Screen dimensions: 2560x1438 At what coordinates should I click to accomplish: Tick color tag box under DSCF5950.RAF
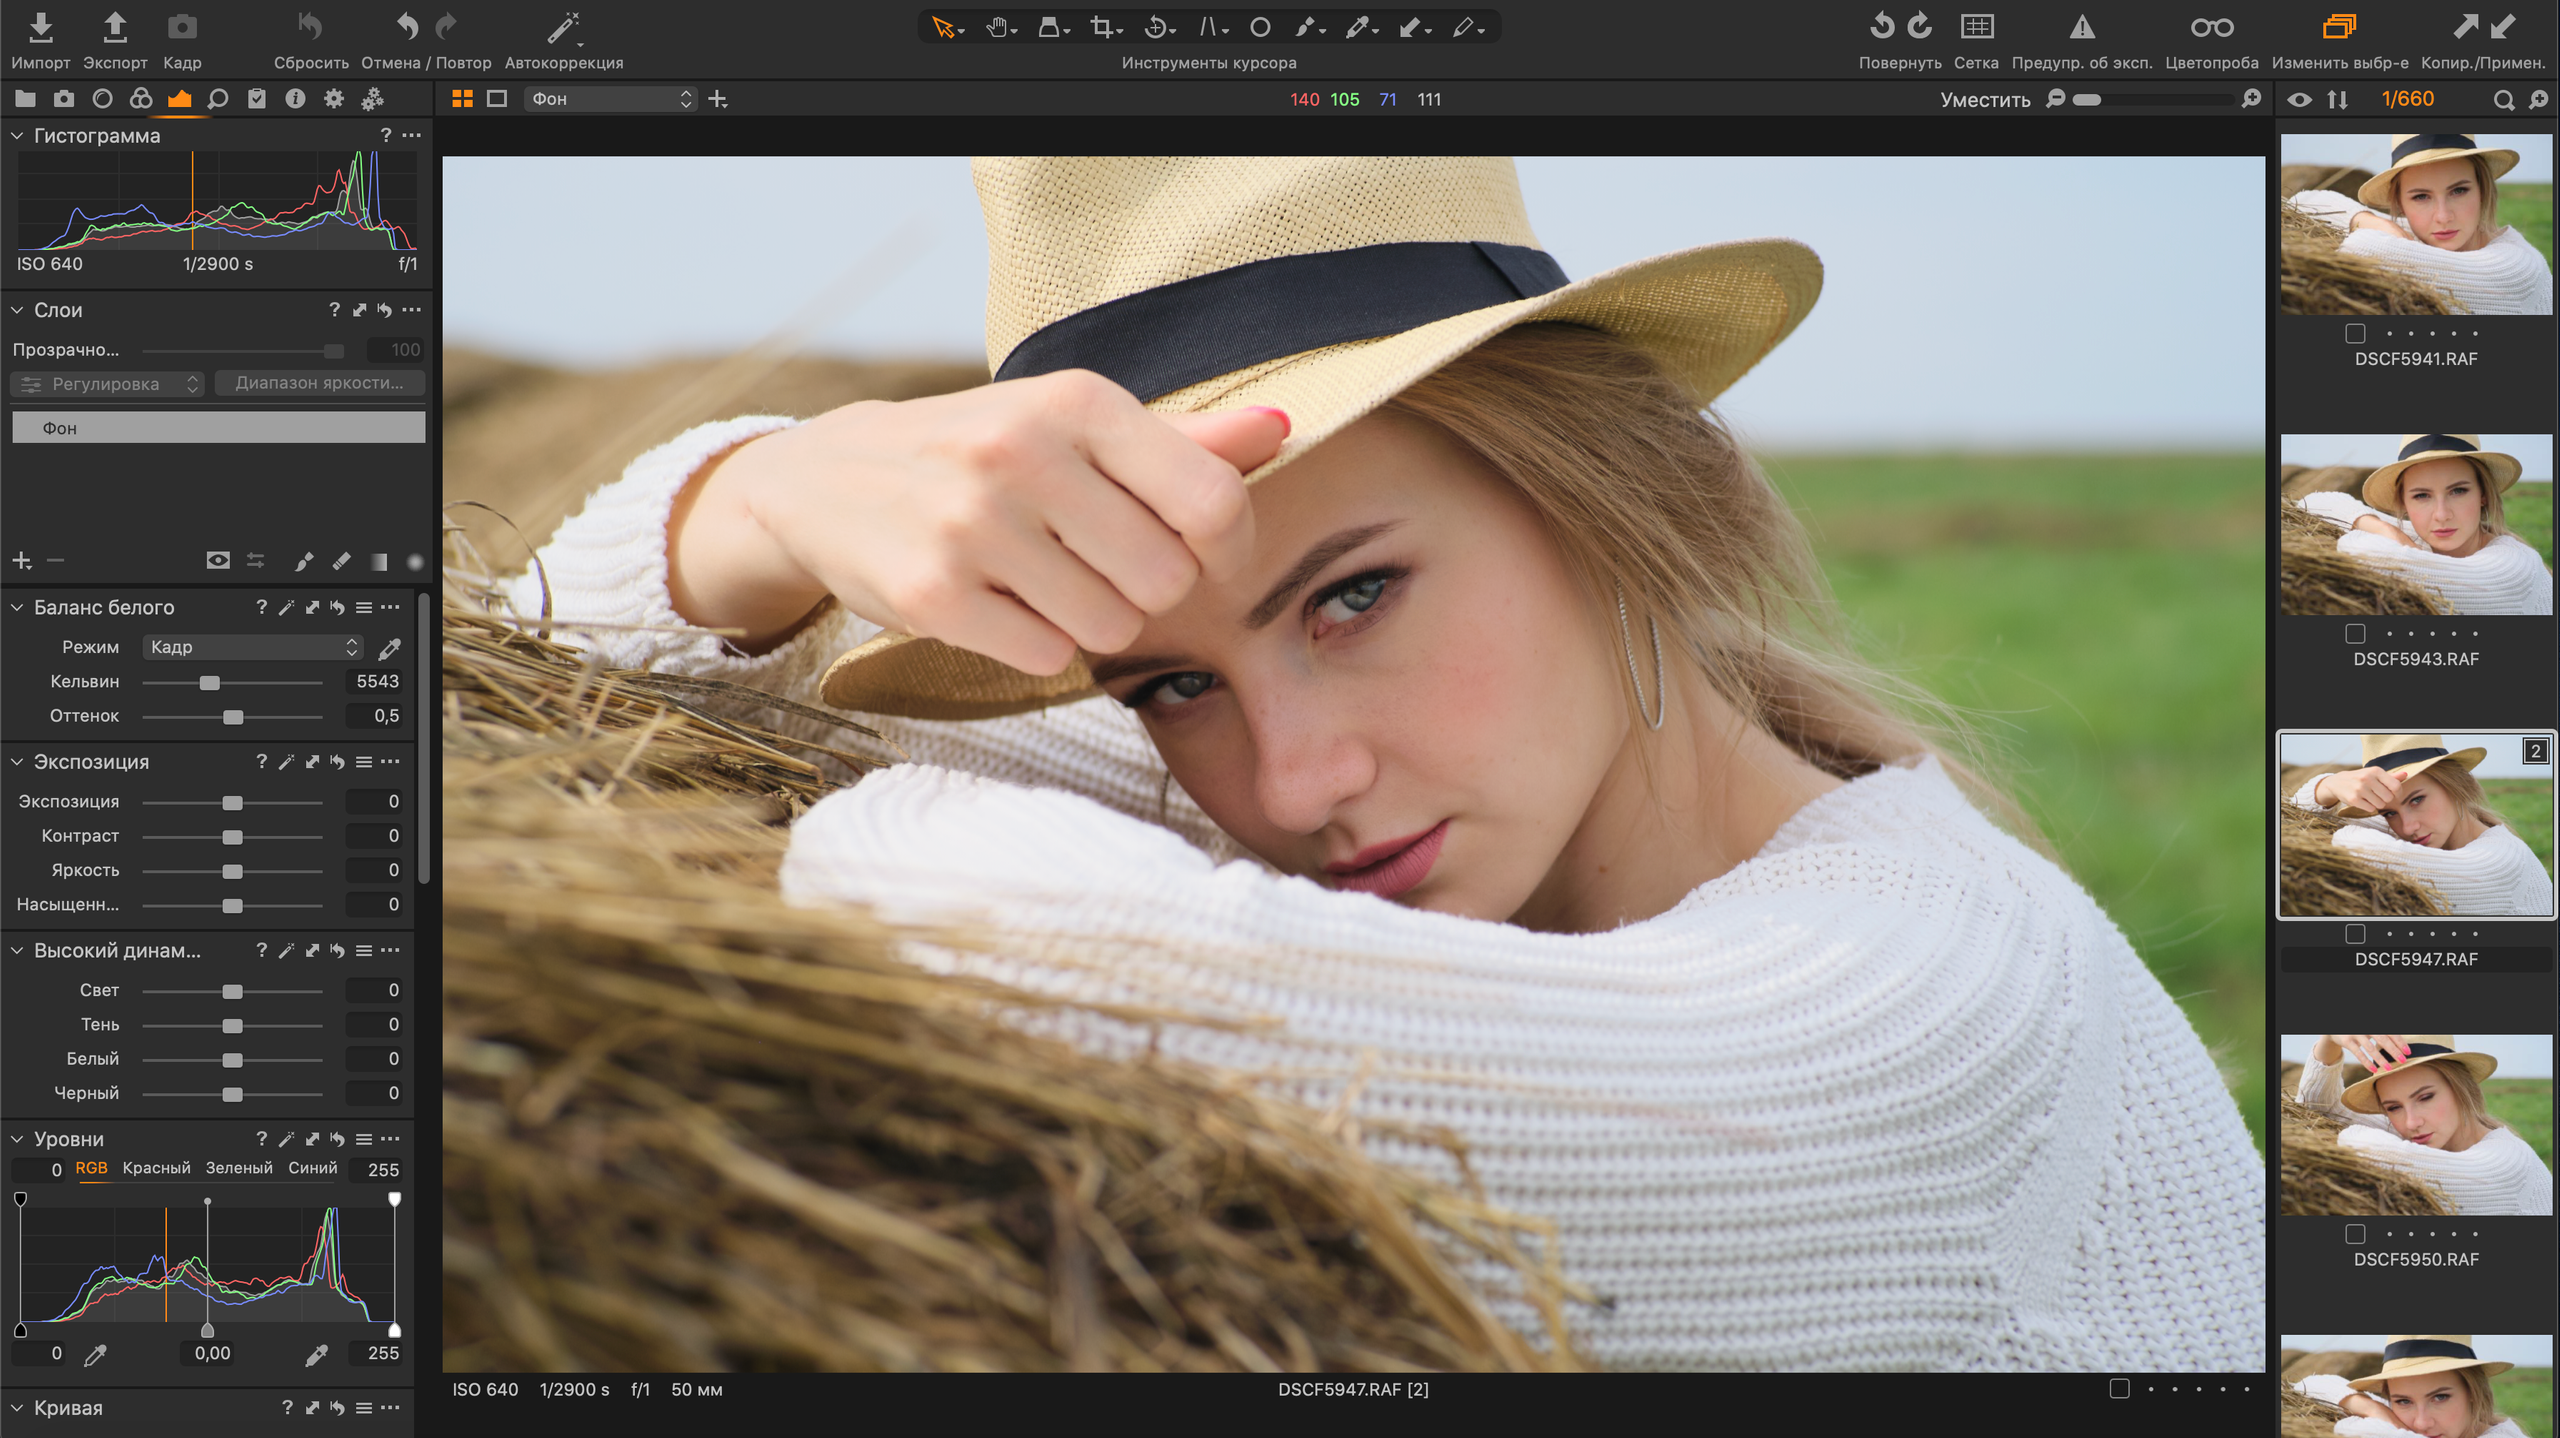coord(2355,1234)
